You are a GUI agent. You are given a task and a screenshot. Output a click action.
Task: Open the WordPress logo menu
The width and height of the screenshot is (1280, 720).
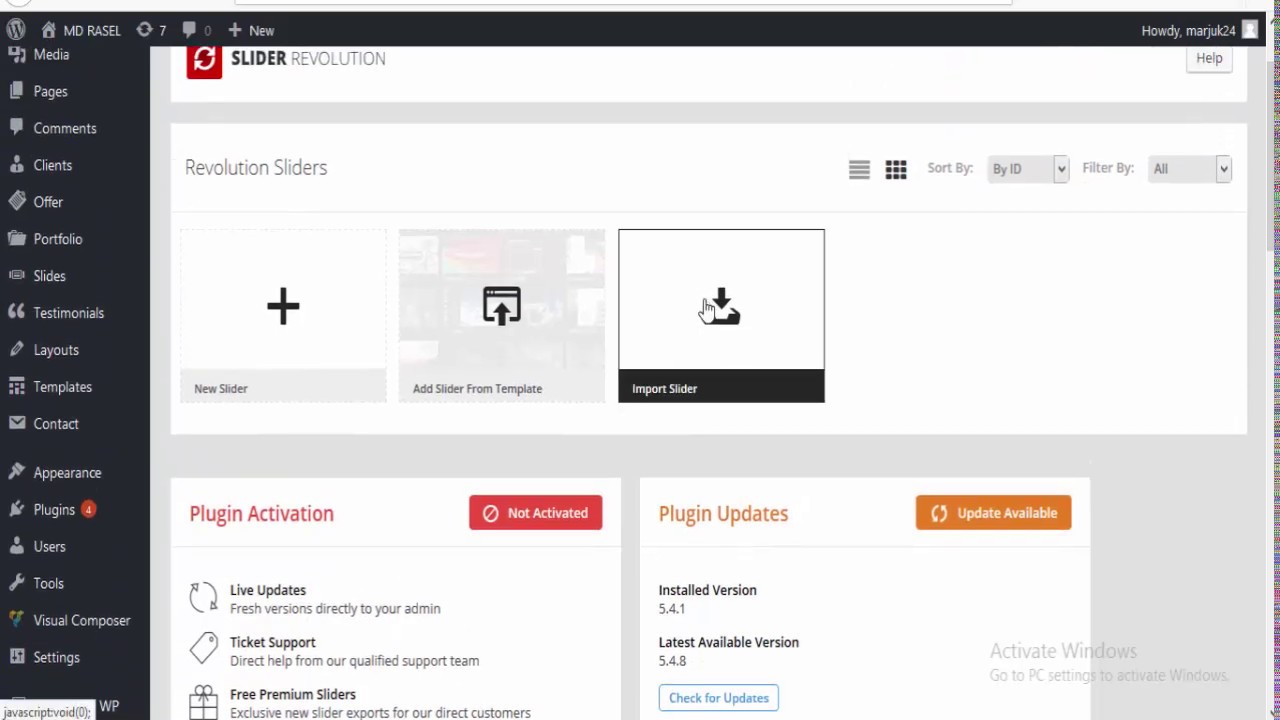pos(17,30)
